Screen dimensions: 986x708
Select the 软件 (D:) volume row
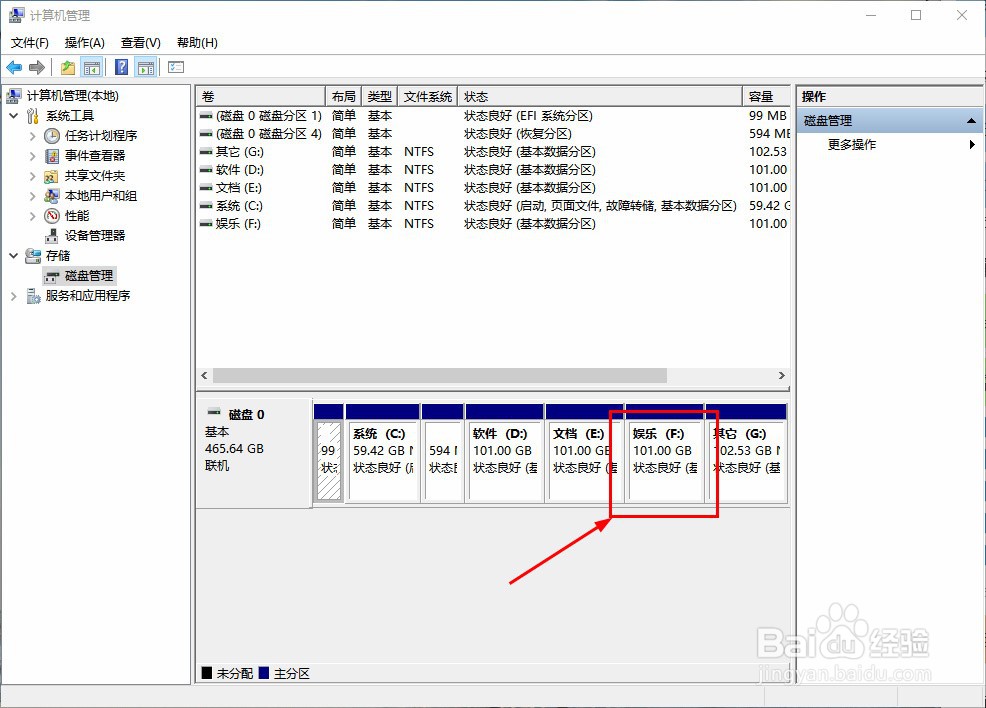coord(494,170)
